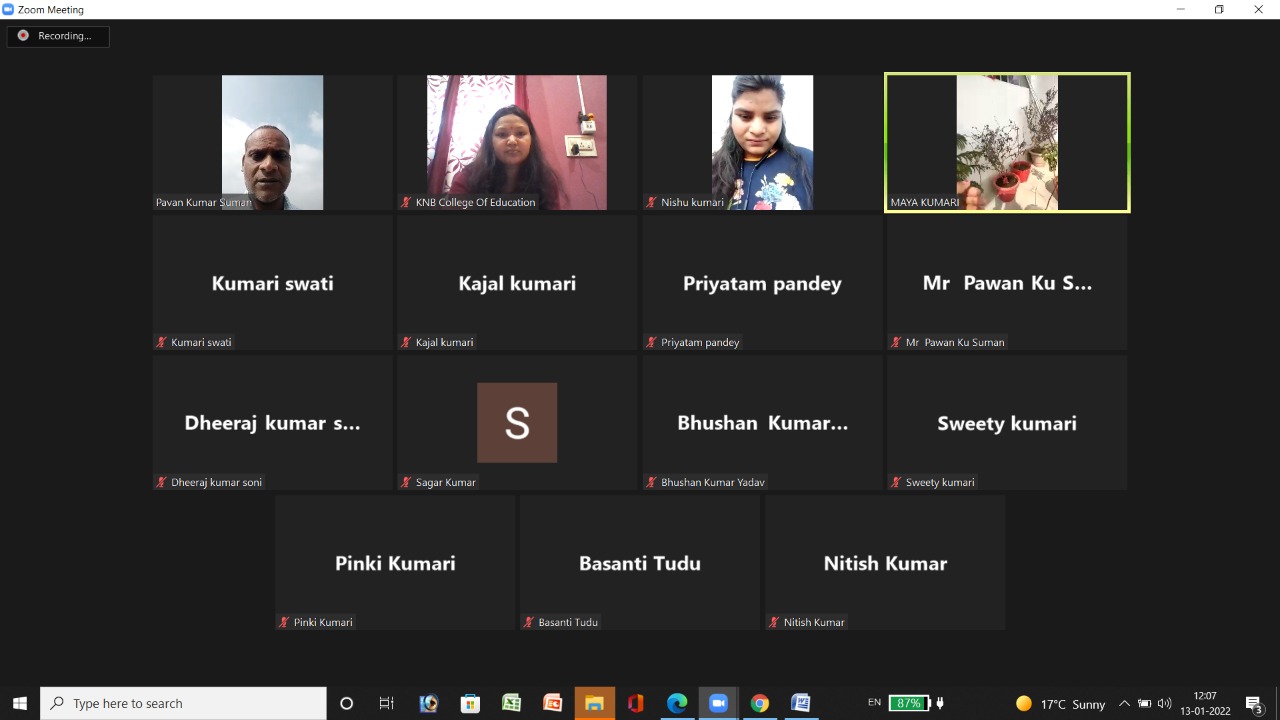Click the large "Sweety kumari" tile name
Image resolution: width=1280 pixels, height=720 pixels.
[1007, 424]
